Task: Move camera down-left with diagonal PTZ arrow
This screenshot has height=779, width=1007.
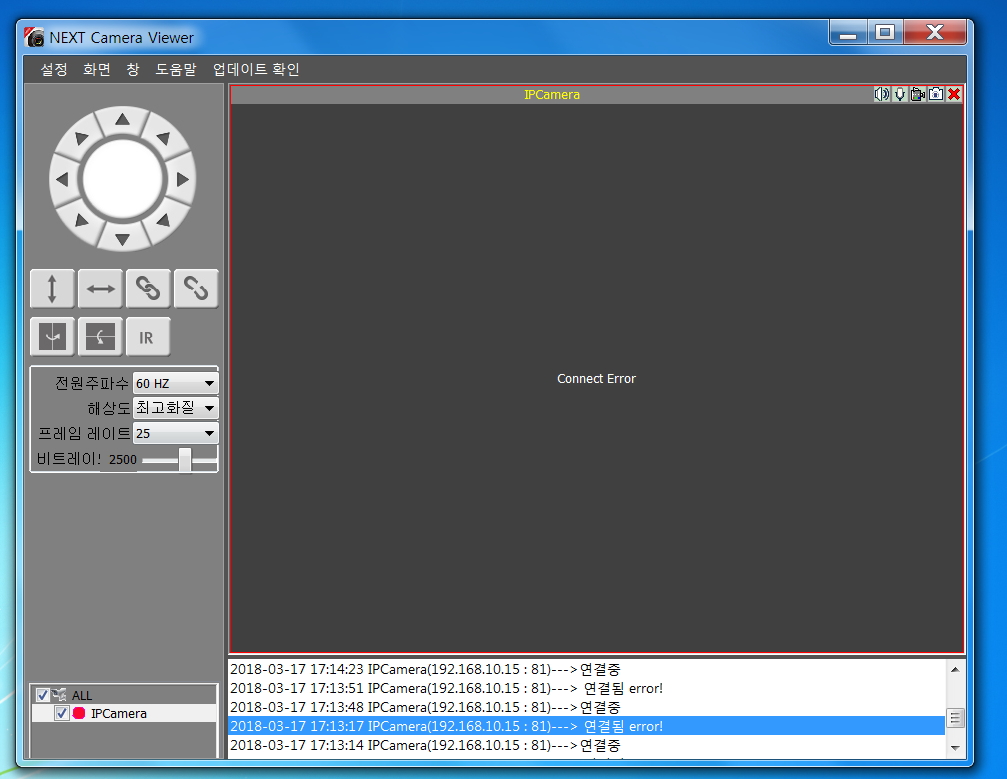Action: click(x=82, y=221)
